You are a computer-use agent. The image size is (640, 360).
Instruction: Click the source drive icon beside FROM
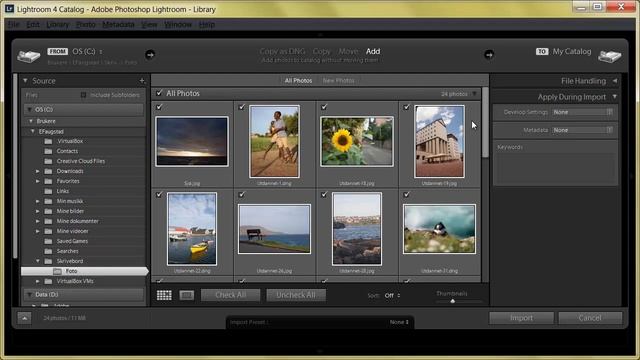tap(29, 56)
